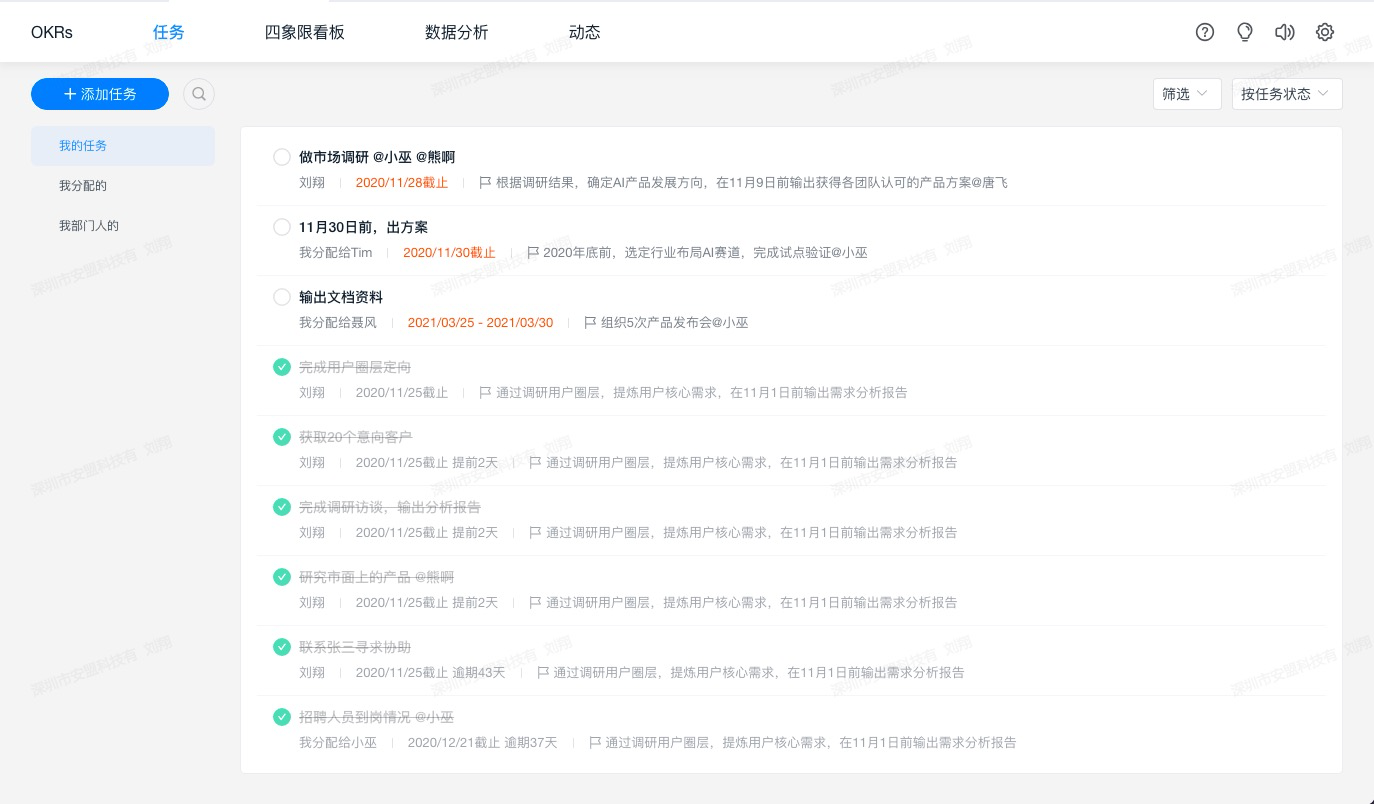This screenshot has width=1374, height=804.
Task: Uncheck completed task 研究市面上的产品
Action: pyautogui.click(x=282, y=577)
